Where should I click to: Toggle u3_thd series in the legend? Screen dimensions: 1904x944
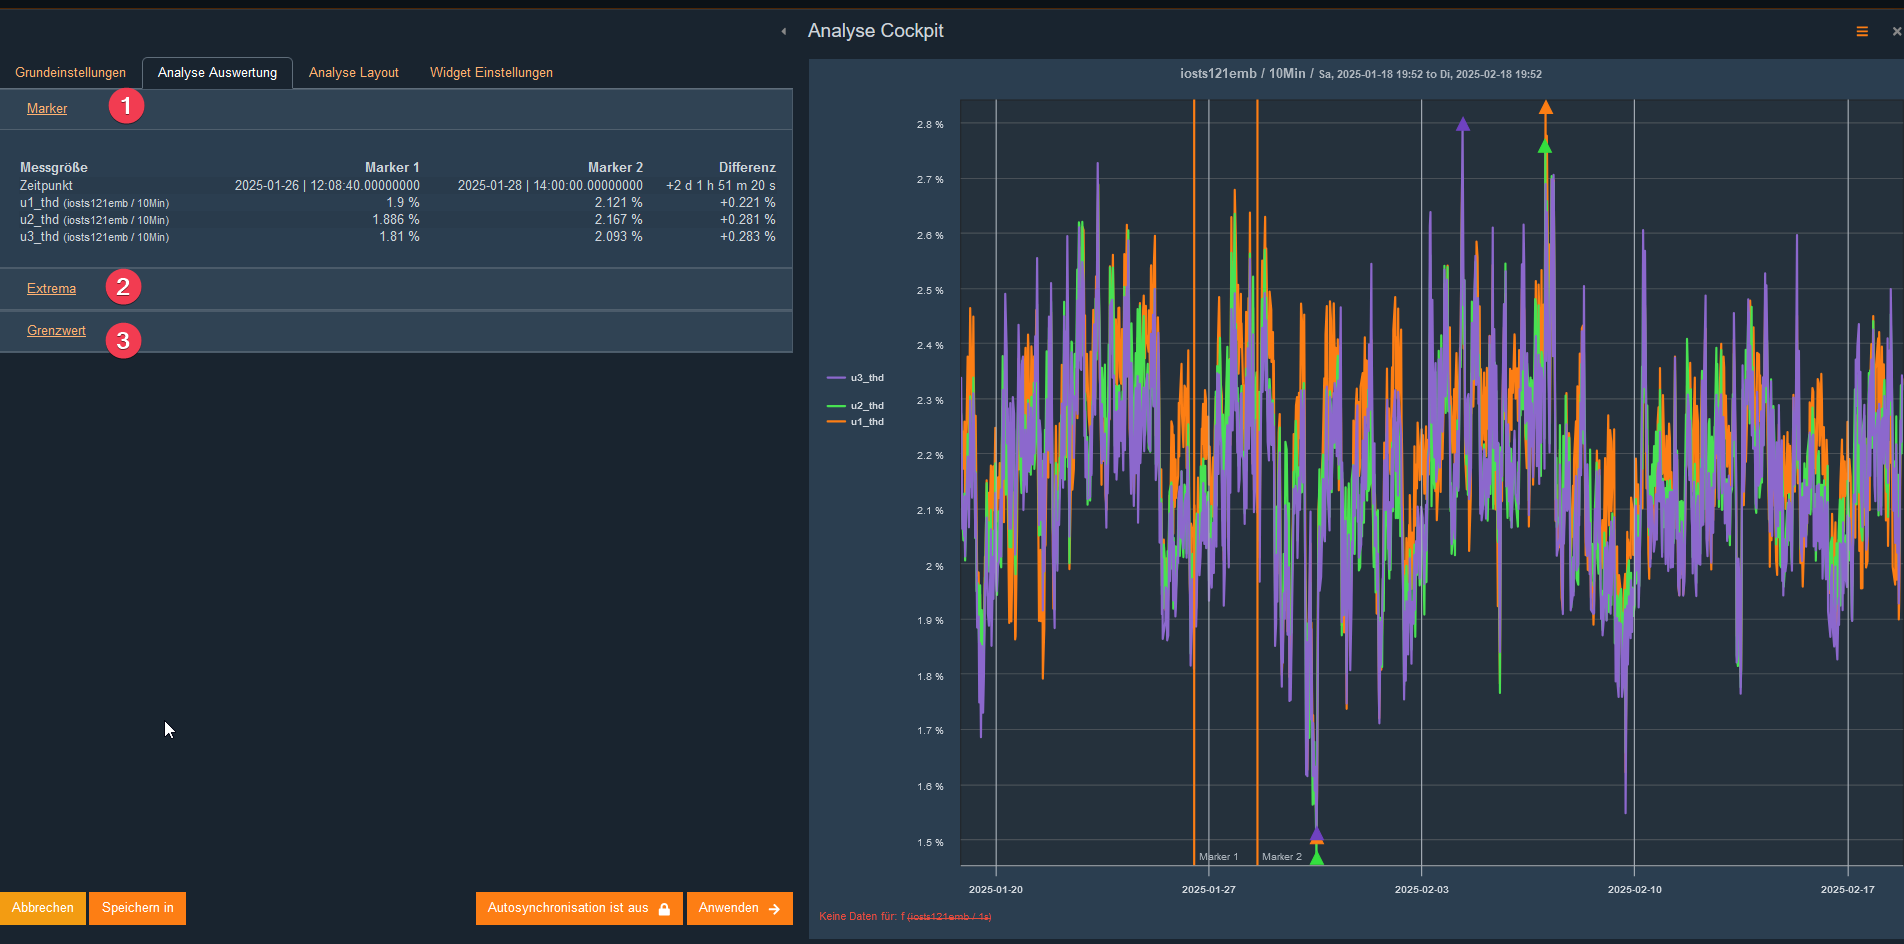tap(866, 378)
